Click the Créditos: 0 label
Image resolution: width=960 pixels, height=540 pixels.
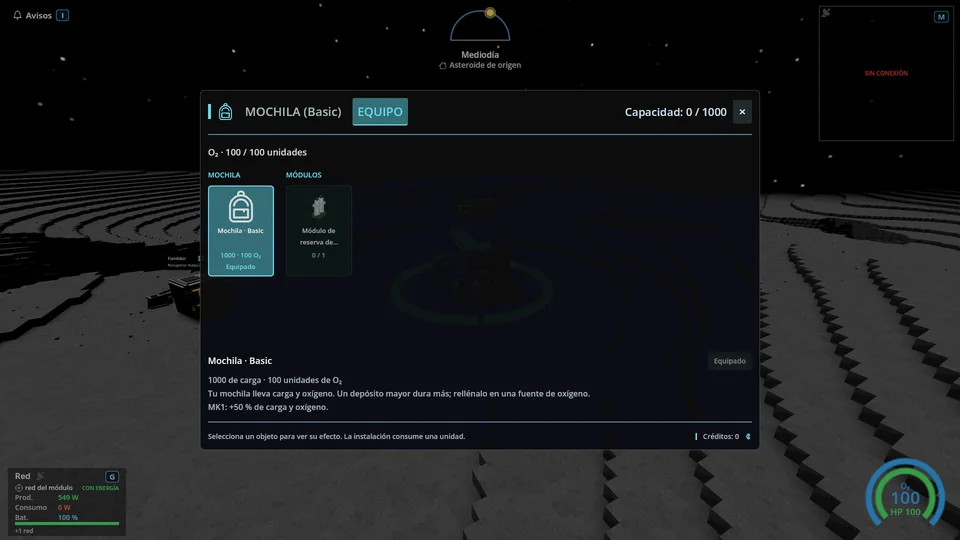(x=721, y=437)
